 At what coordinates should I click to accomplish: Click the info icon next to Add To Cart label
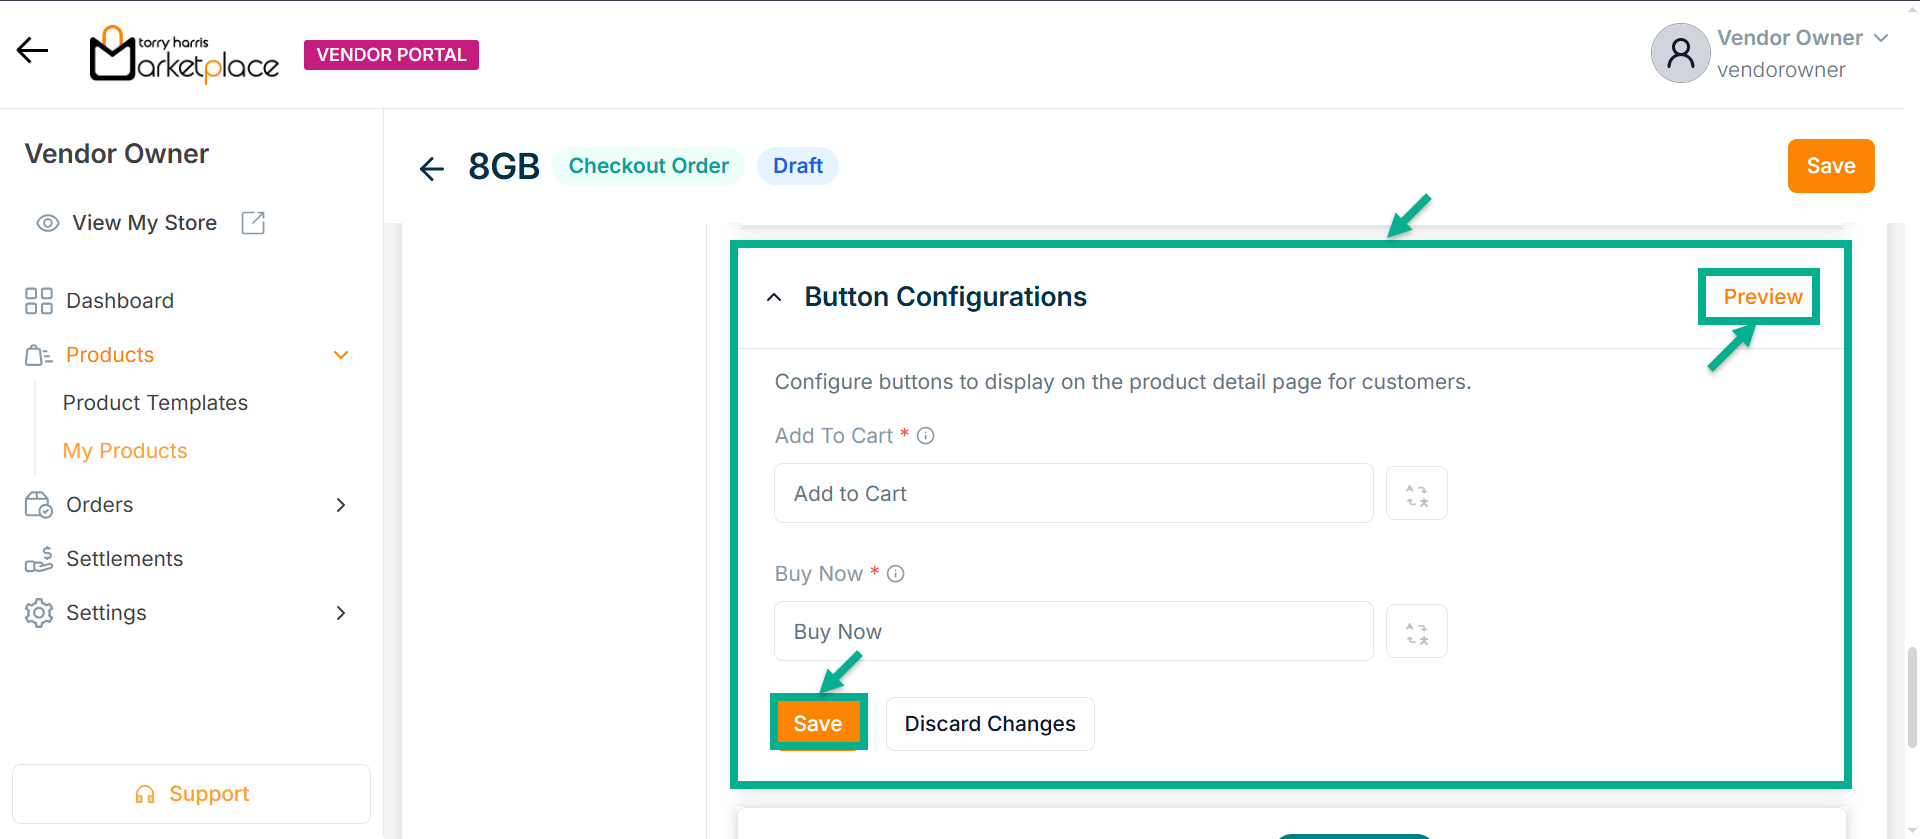[926, 436]
